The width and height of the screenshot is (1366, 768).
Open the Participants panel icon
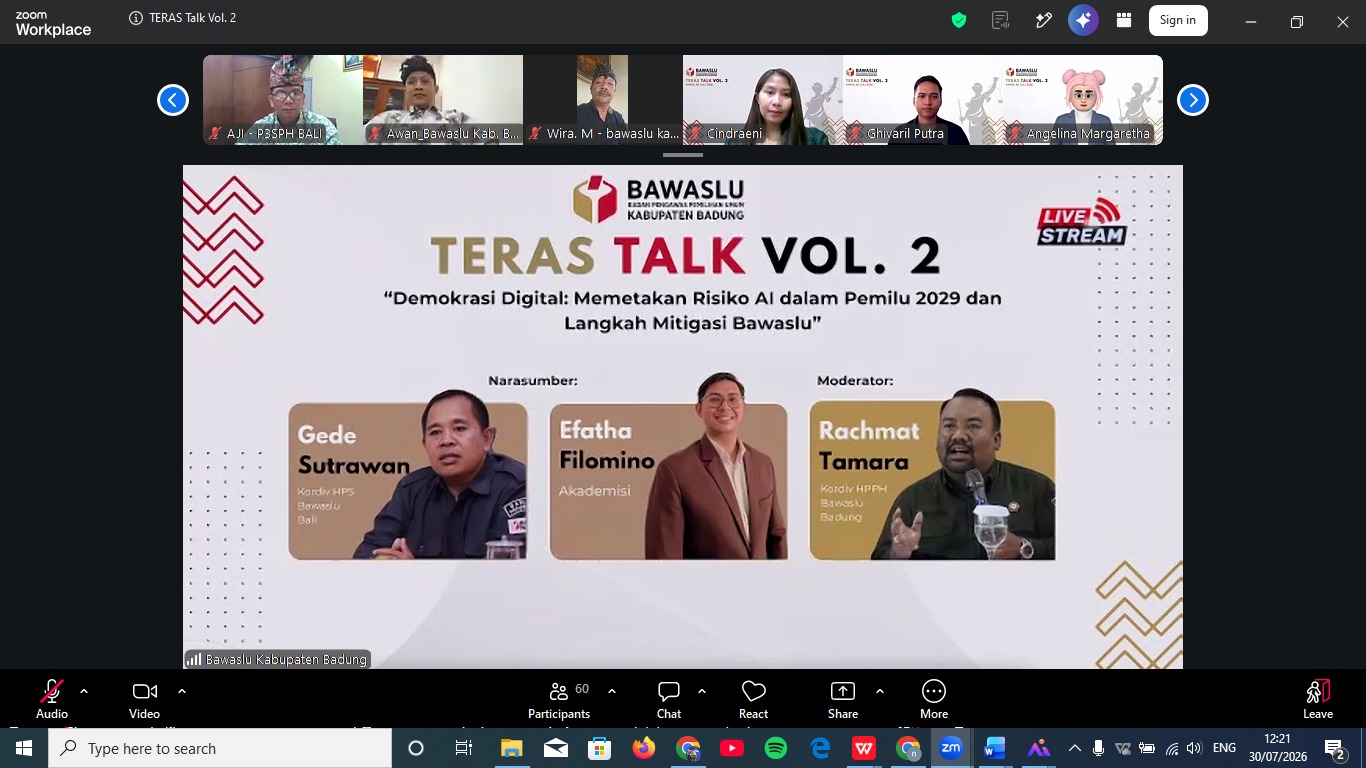tap(559, 691)
